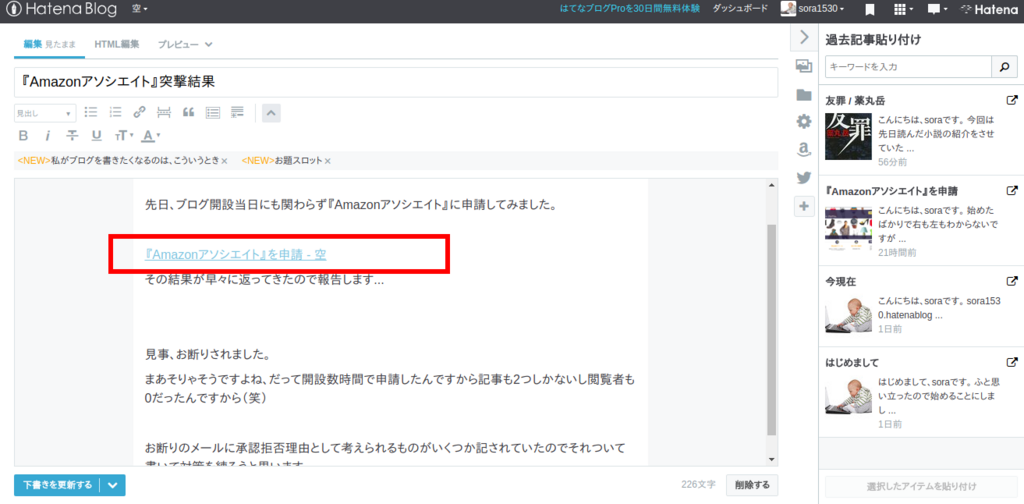Click the Hatena Blog logo

61,9
